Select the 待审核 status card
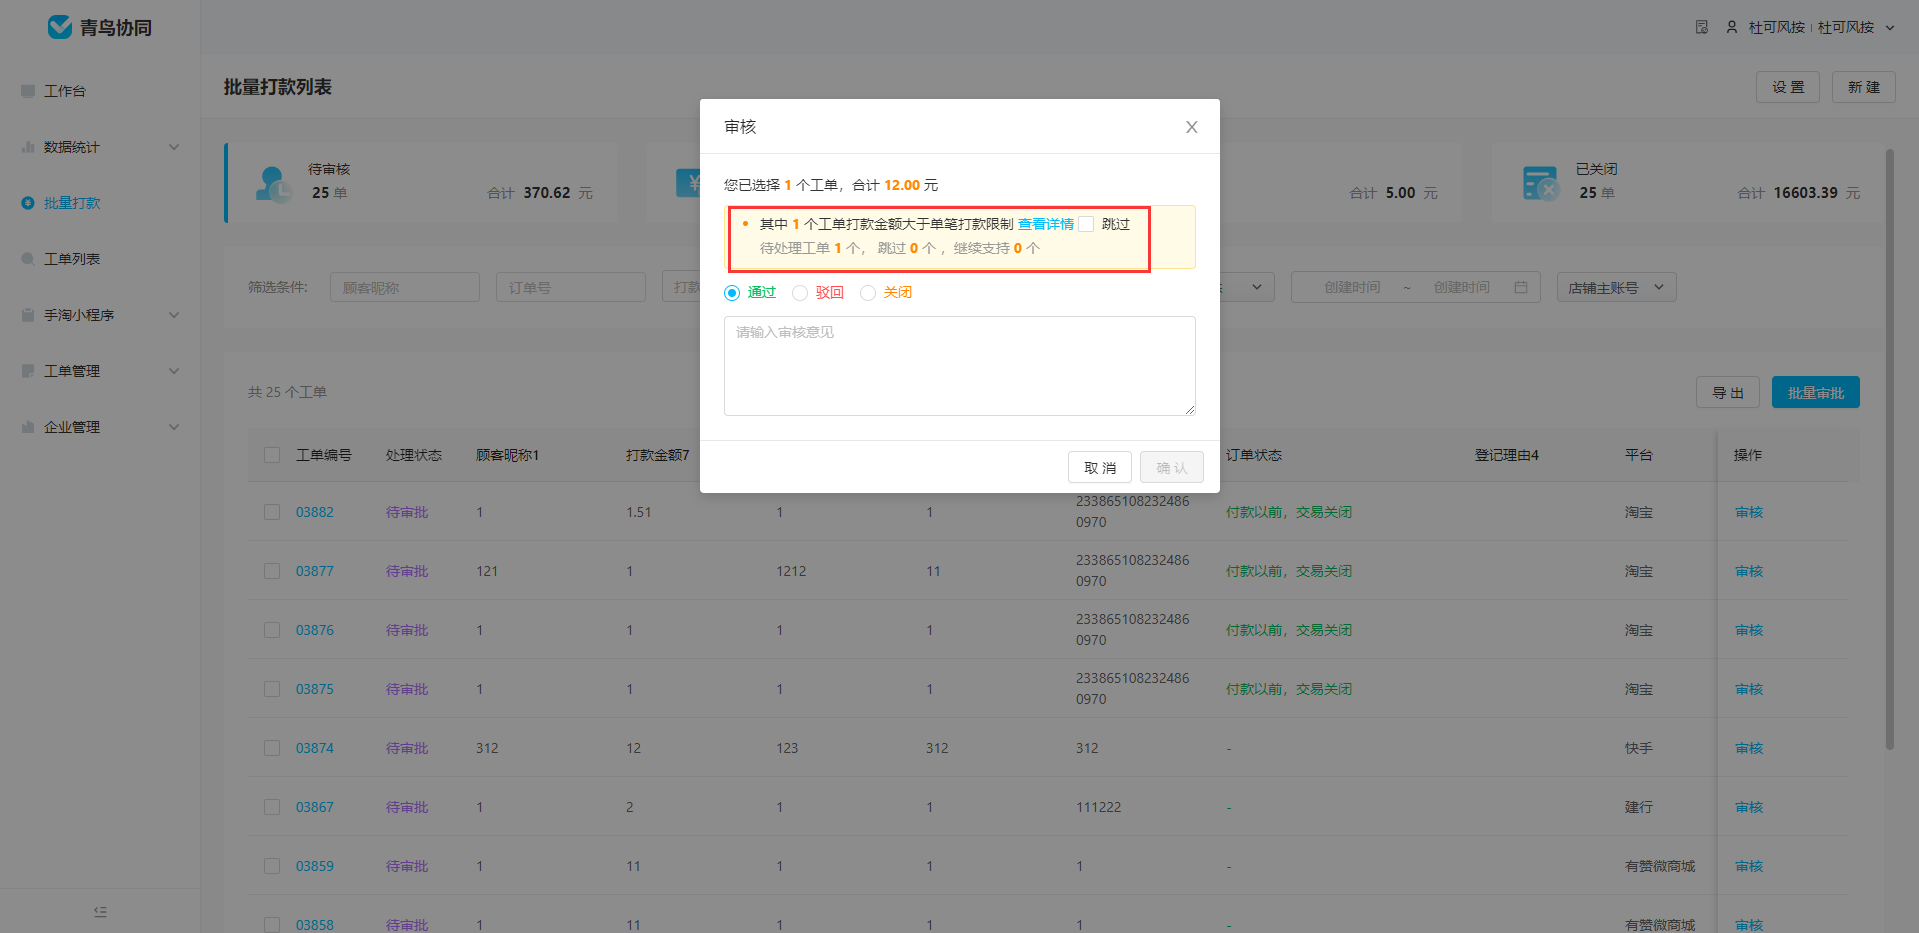Viewport: 1919px width, 933px height. tap(421, 182)
